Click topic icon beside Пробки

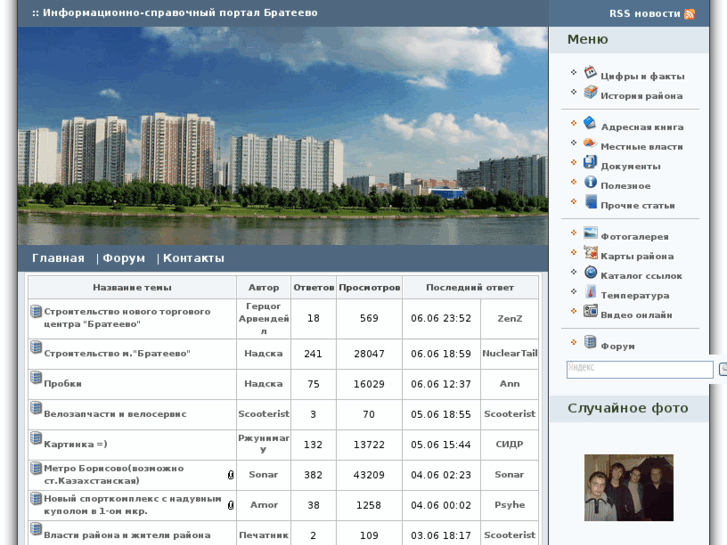click(36, 378)
